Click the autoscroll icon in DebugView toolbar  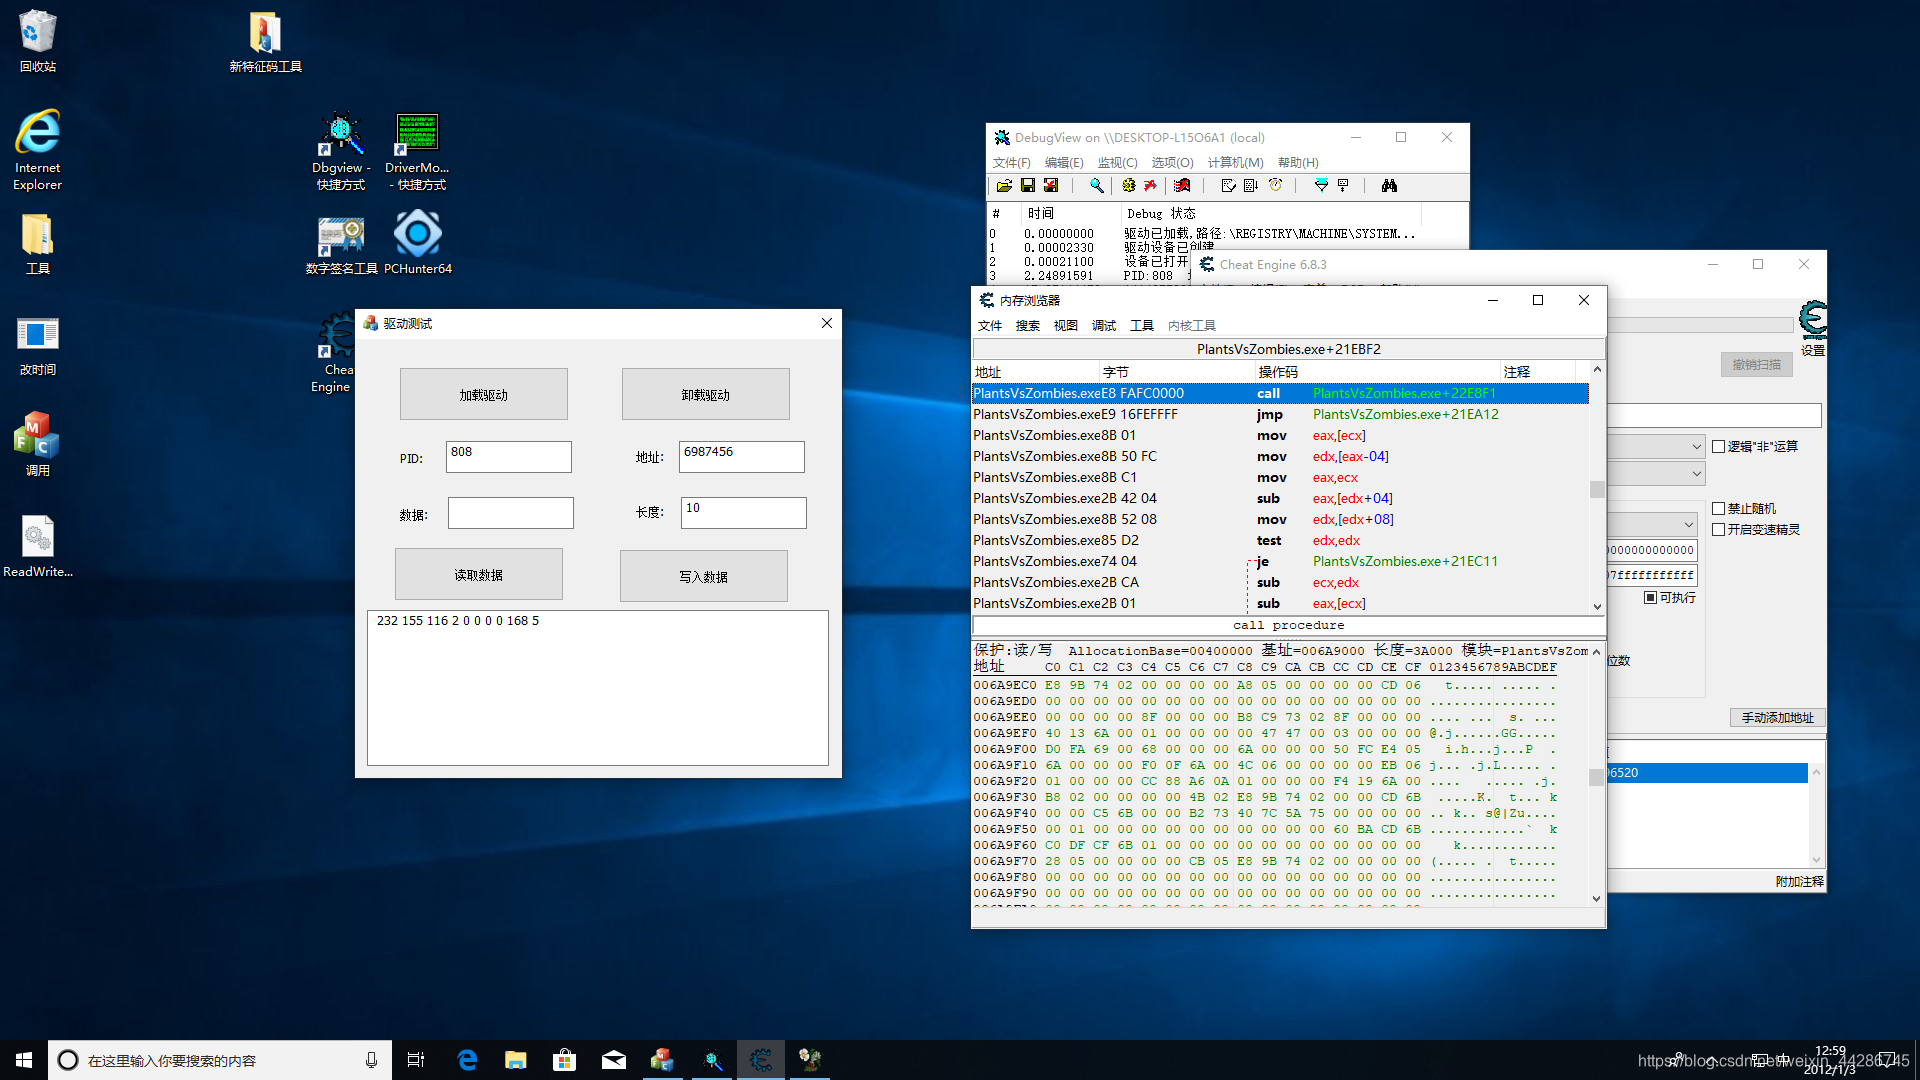click(x=1251, y=186)
